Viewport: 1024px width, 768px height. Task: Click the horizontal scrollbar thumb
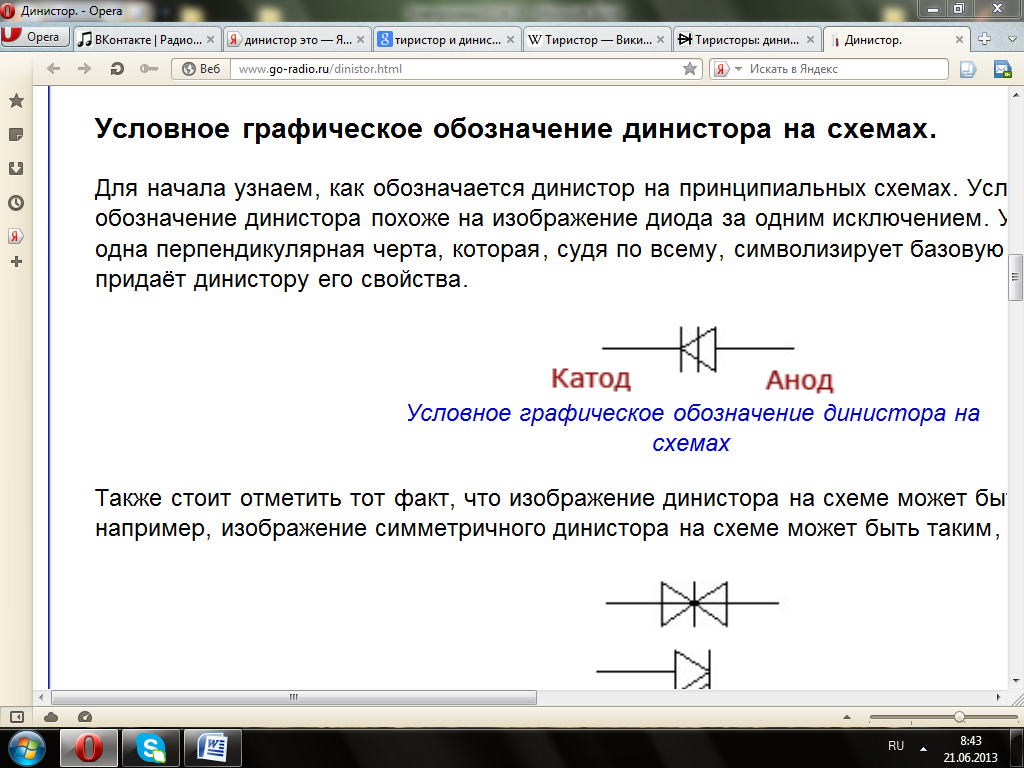click(x=294, y=697)
